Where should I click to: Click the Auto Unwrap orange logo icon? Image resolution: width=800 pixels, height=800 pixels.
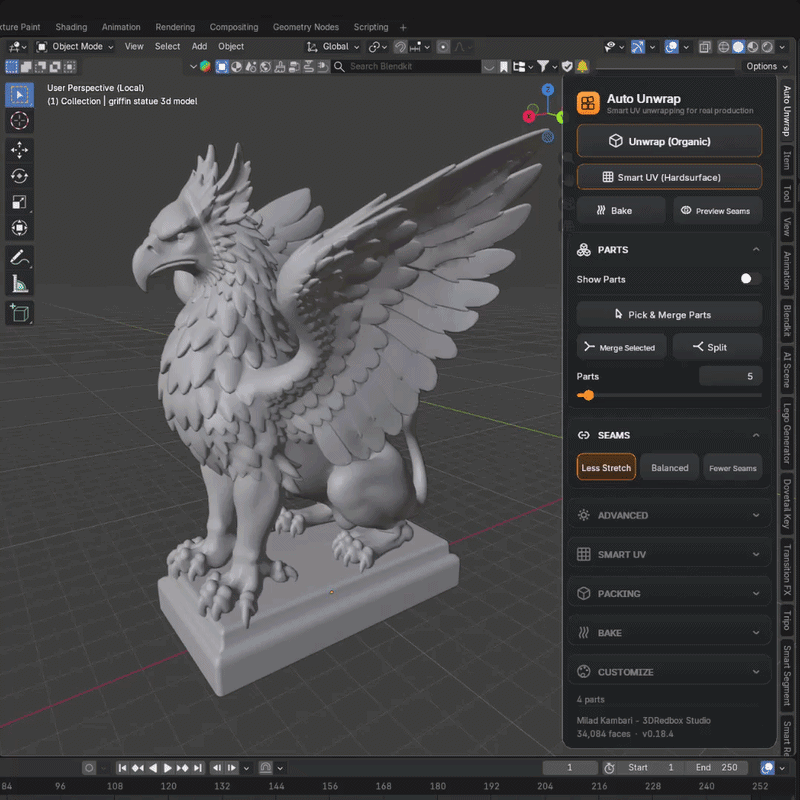point(588,103)
